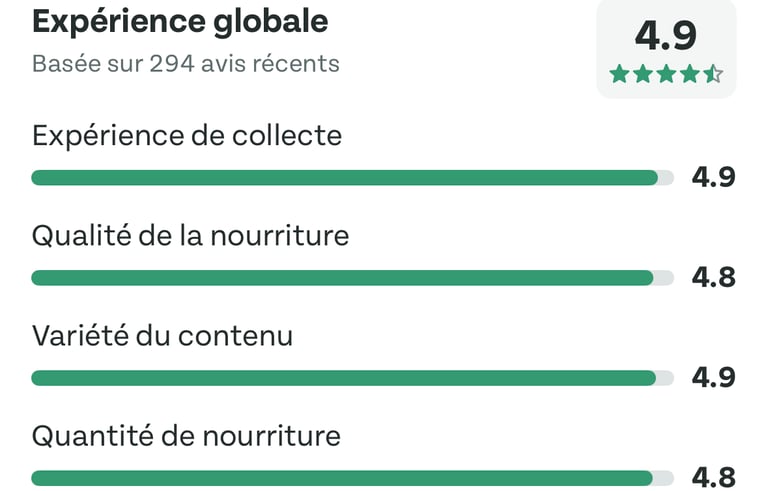Open the "Basée sur 294 avis récents" text

[186, 64]
